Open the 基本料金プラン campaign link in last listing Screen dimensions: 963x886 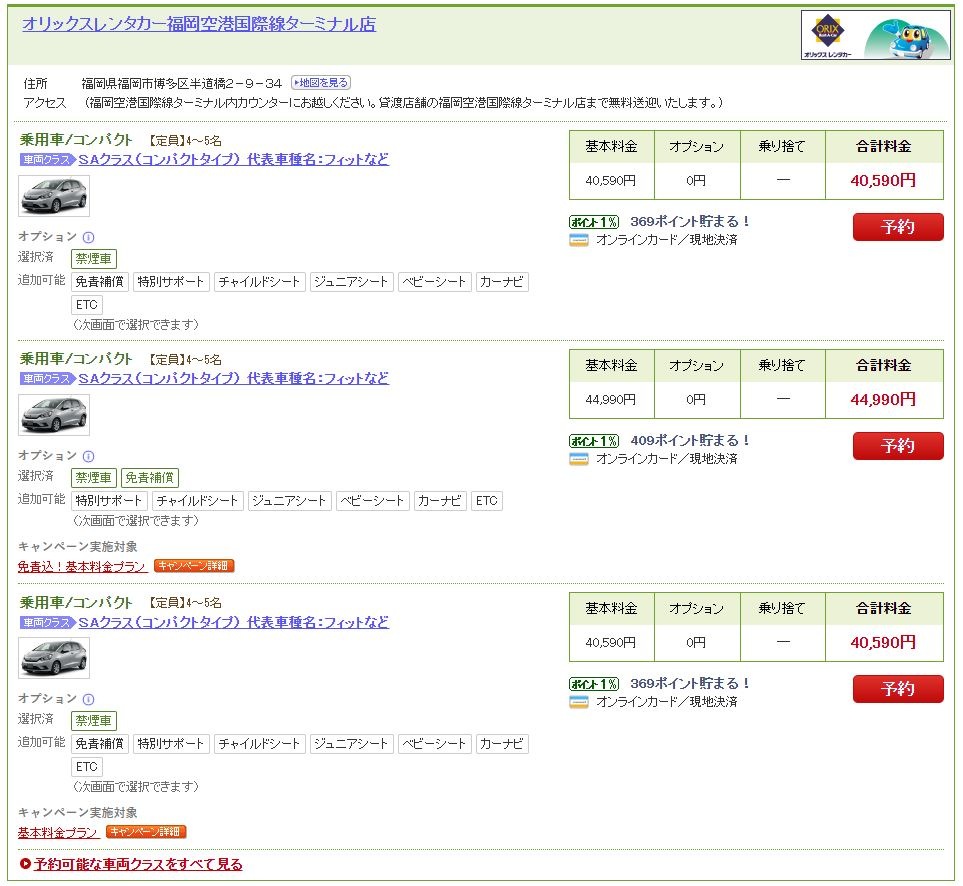58,833
